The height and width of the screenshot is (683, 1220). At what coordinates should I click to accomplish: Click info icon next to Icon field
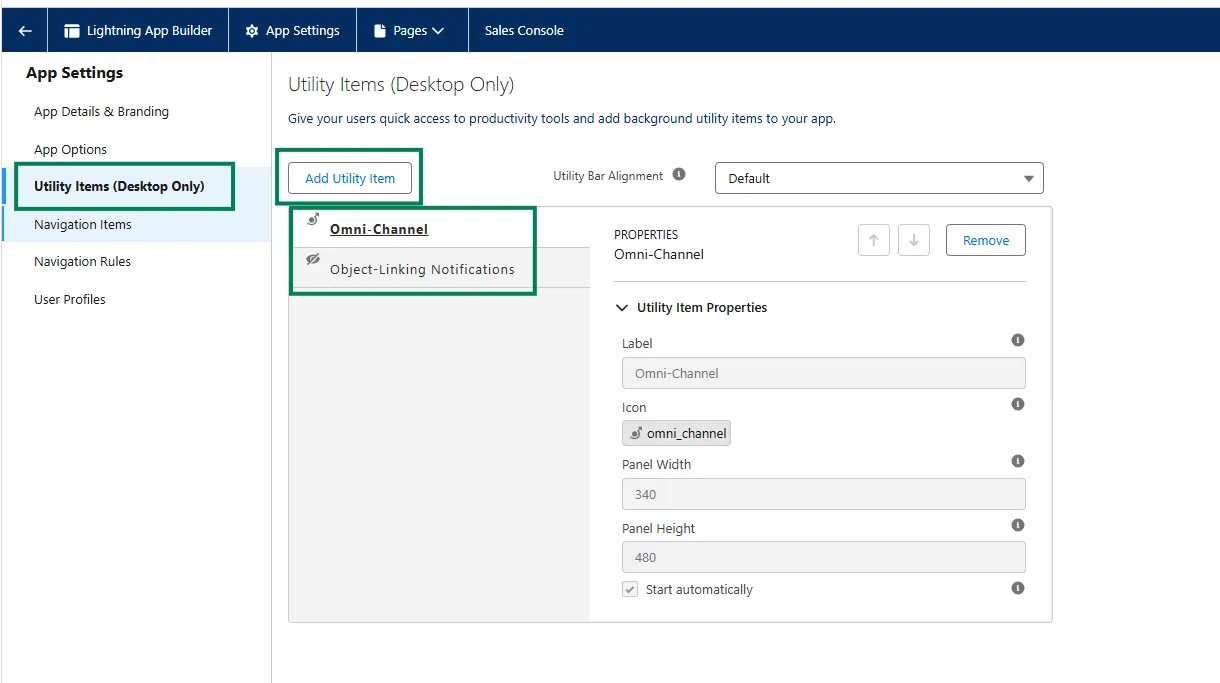[1018, 404]
